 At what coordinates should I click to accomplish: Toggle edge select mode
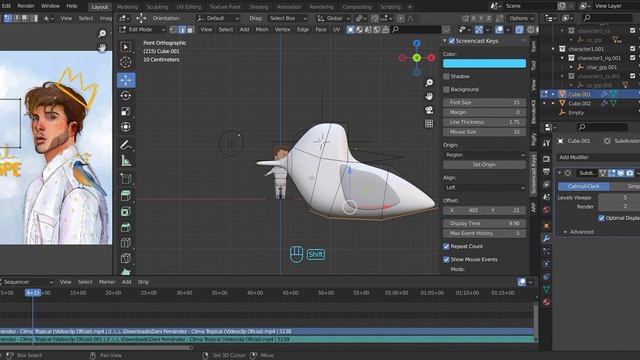pyautogui.click(x=182, y=30)
